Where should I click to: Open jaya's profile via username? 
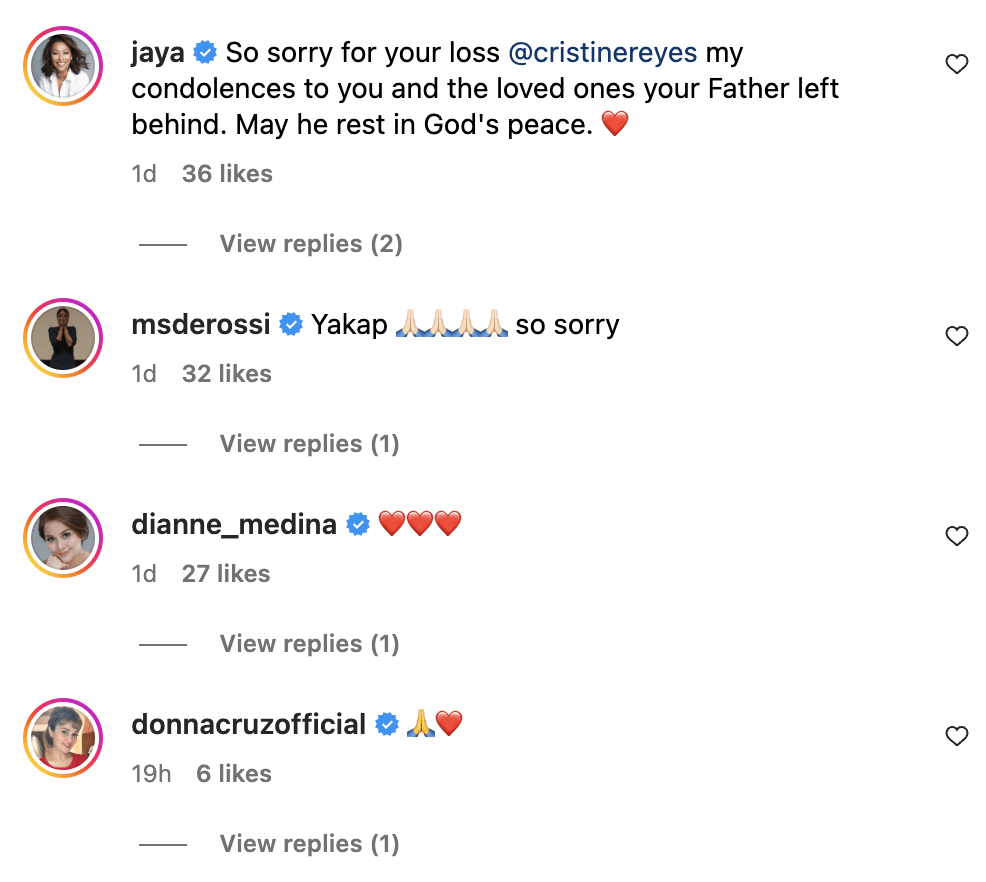[156, 52]
